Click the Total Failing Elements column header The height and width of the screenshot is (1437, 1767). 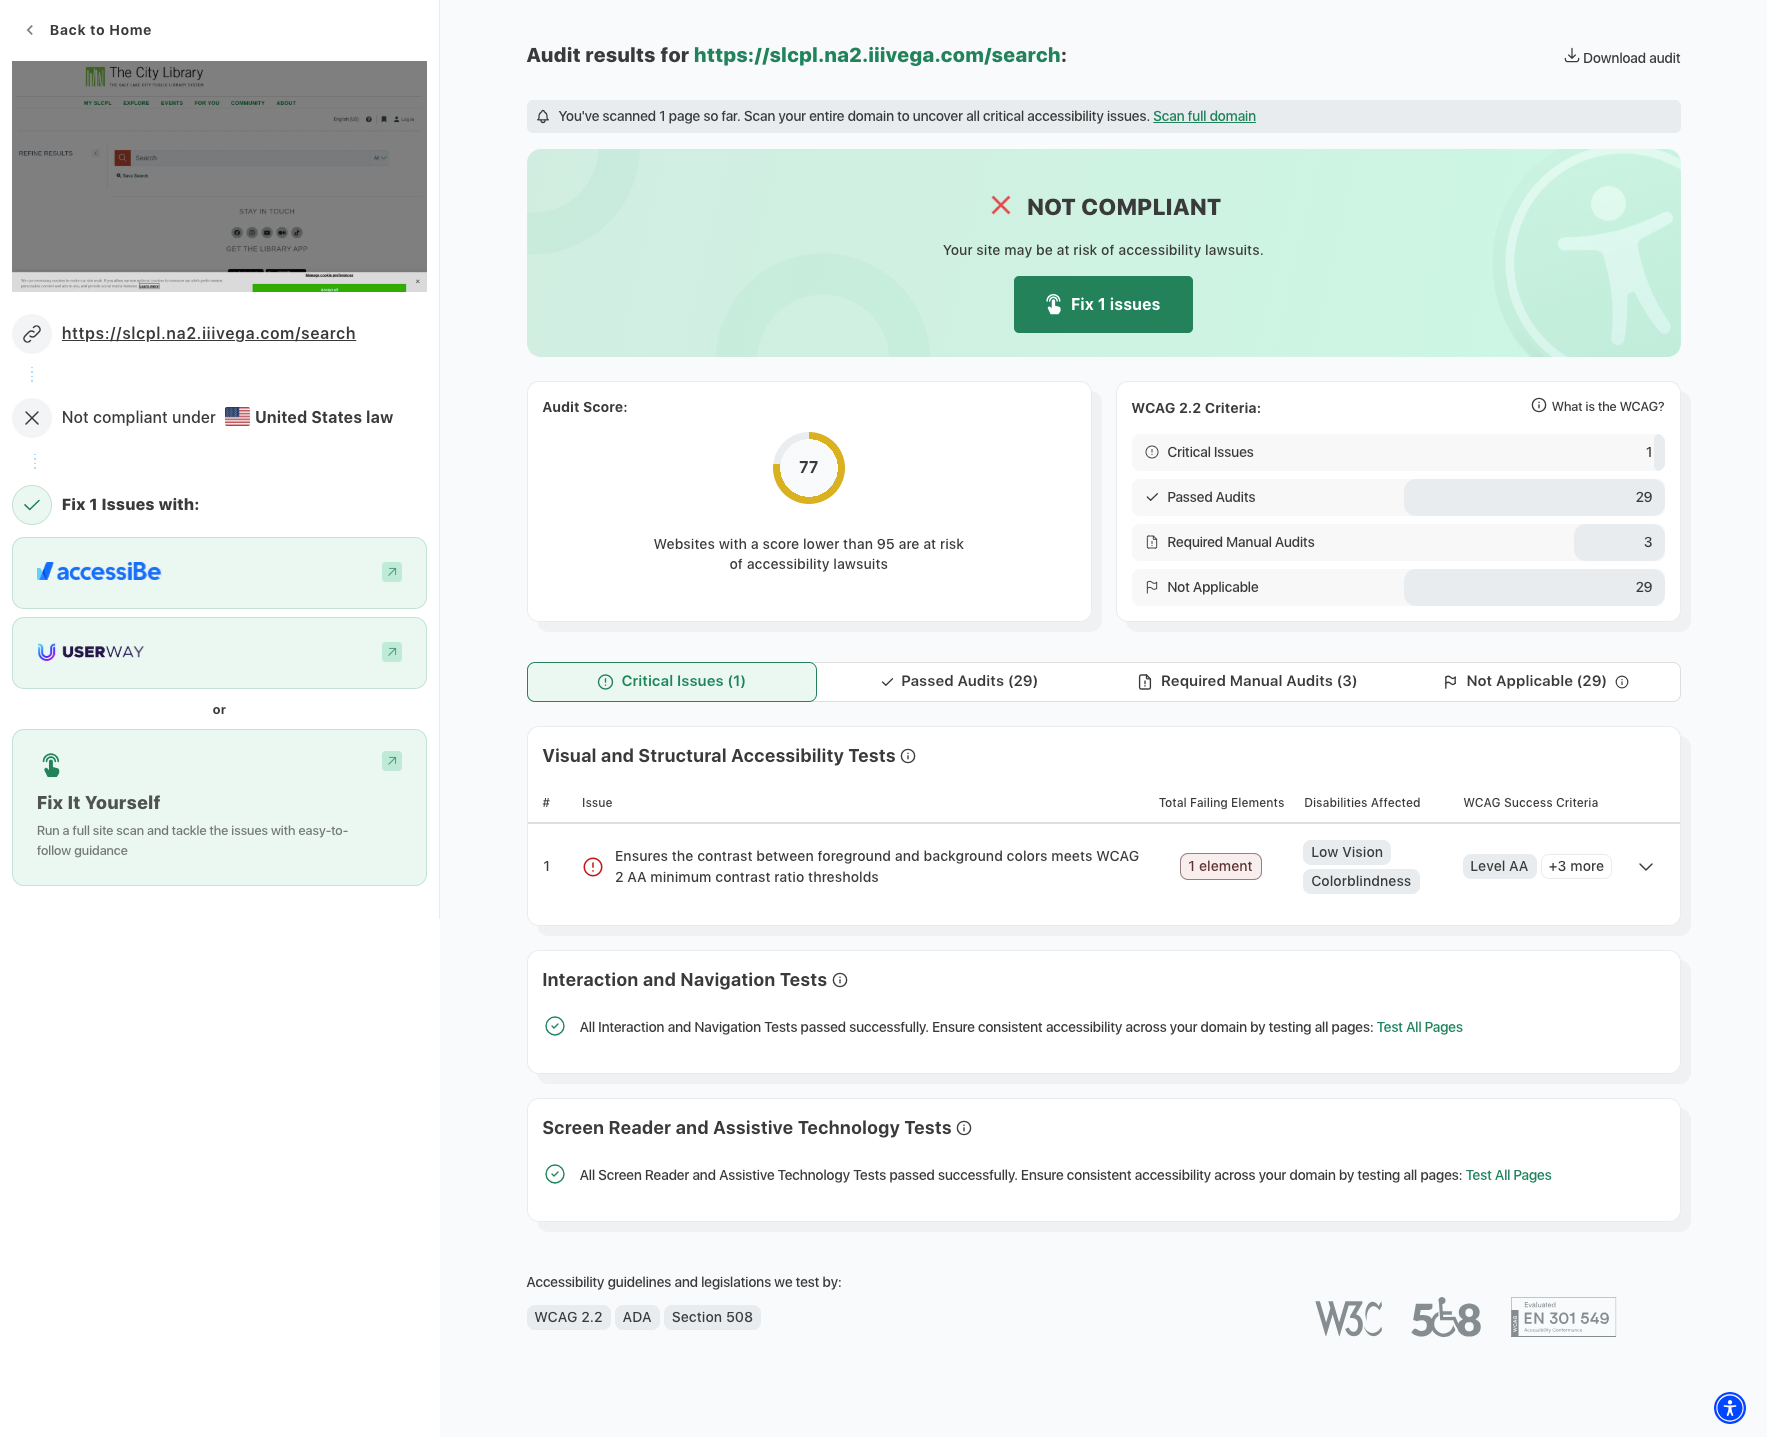click(x=1221, y=803)
